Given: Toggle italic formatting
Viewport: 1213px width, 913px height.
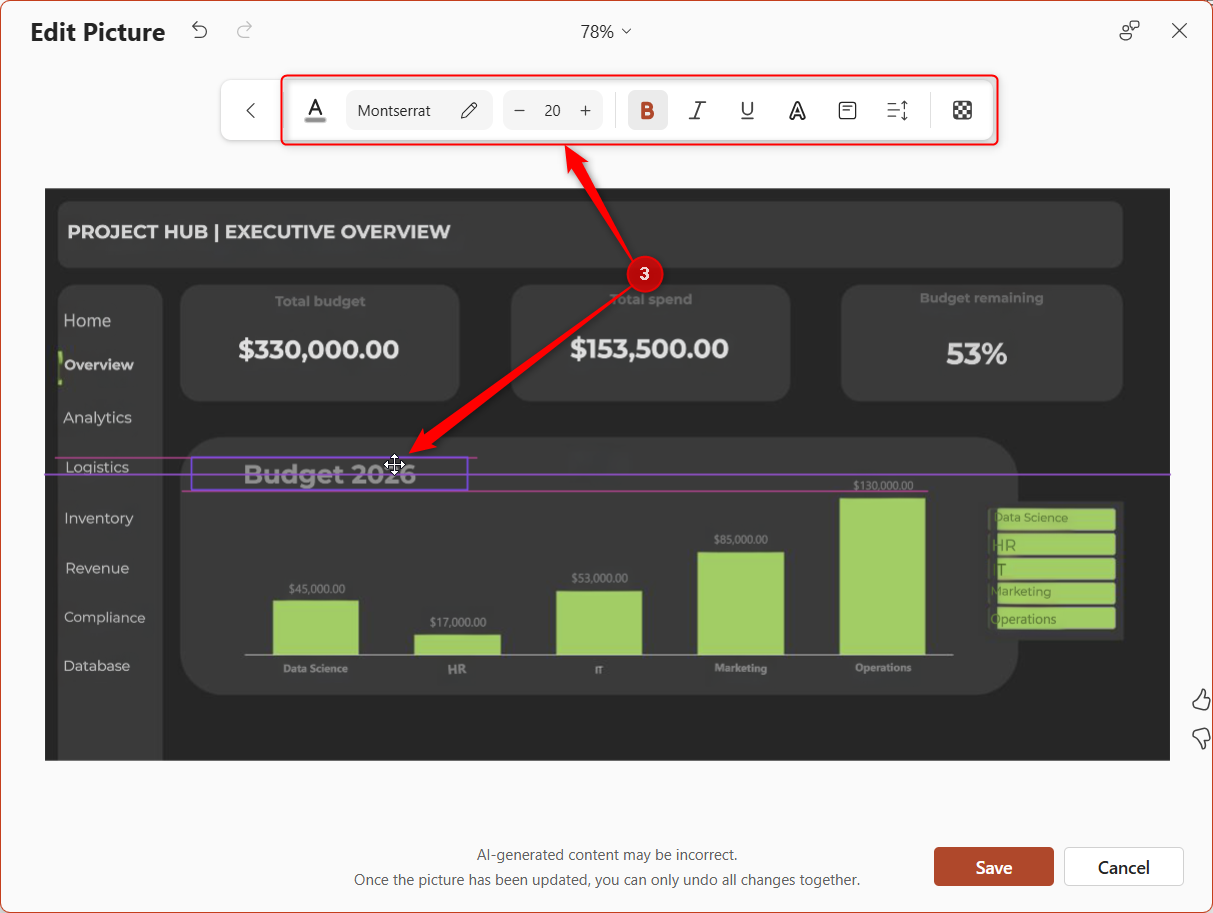Looking at the screenshot, I should 697,110.
